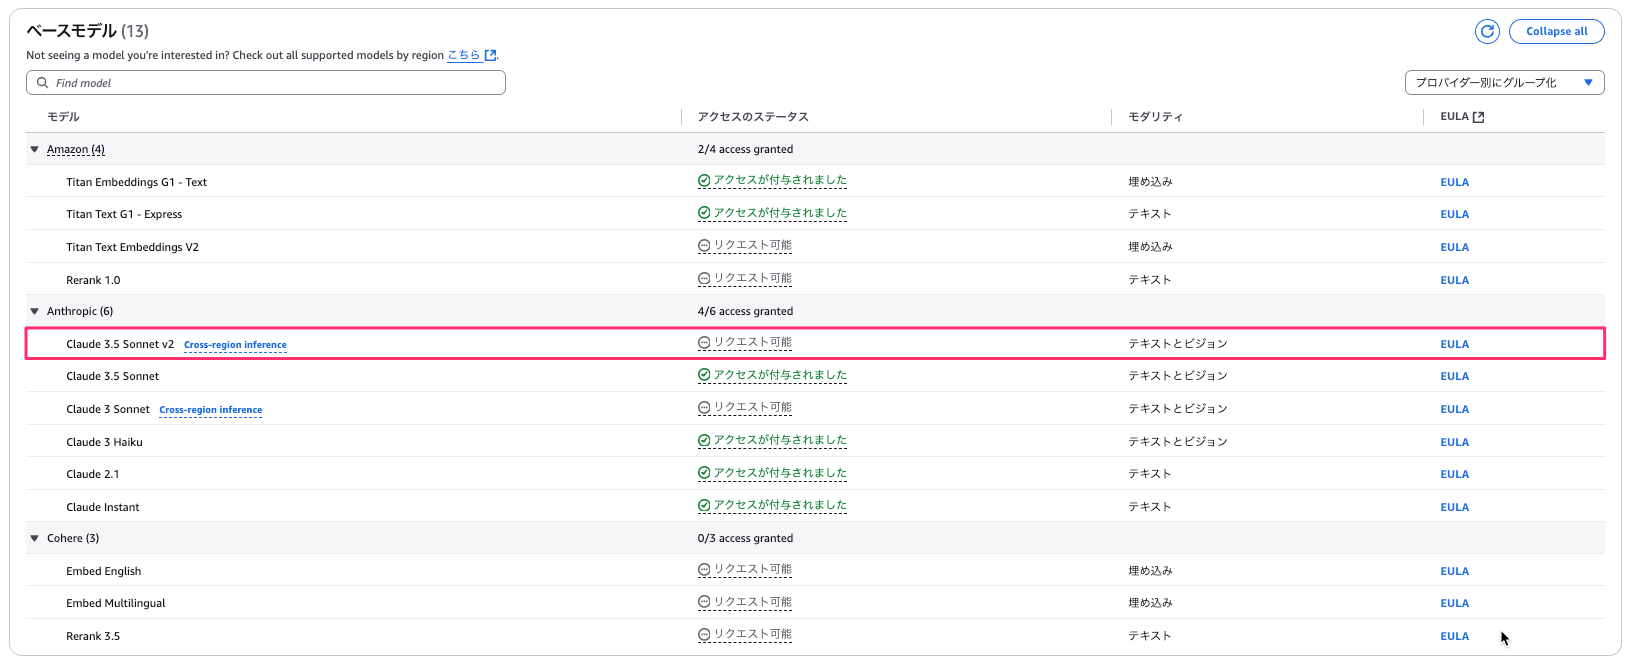Open EULA for Claude 3.5 Sonnet

[1454, 376]
